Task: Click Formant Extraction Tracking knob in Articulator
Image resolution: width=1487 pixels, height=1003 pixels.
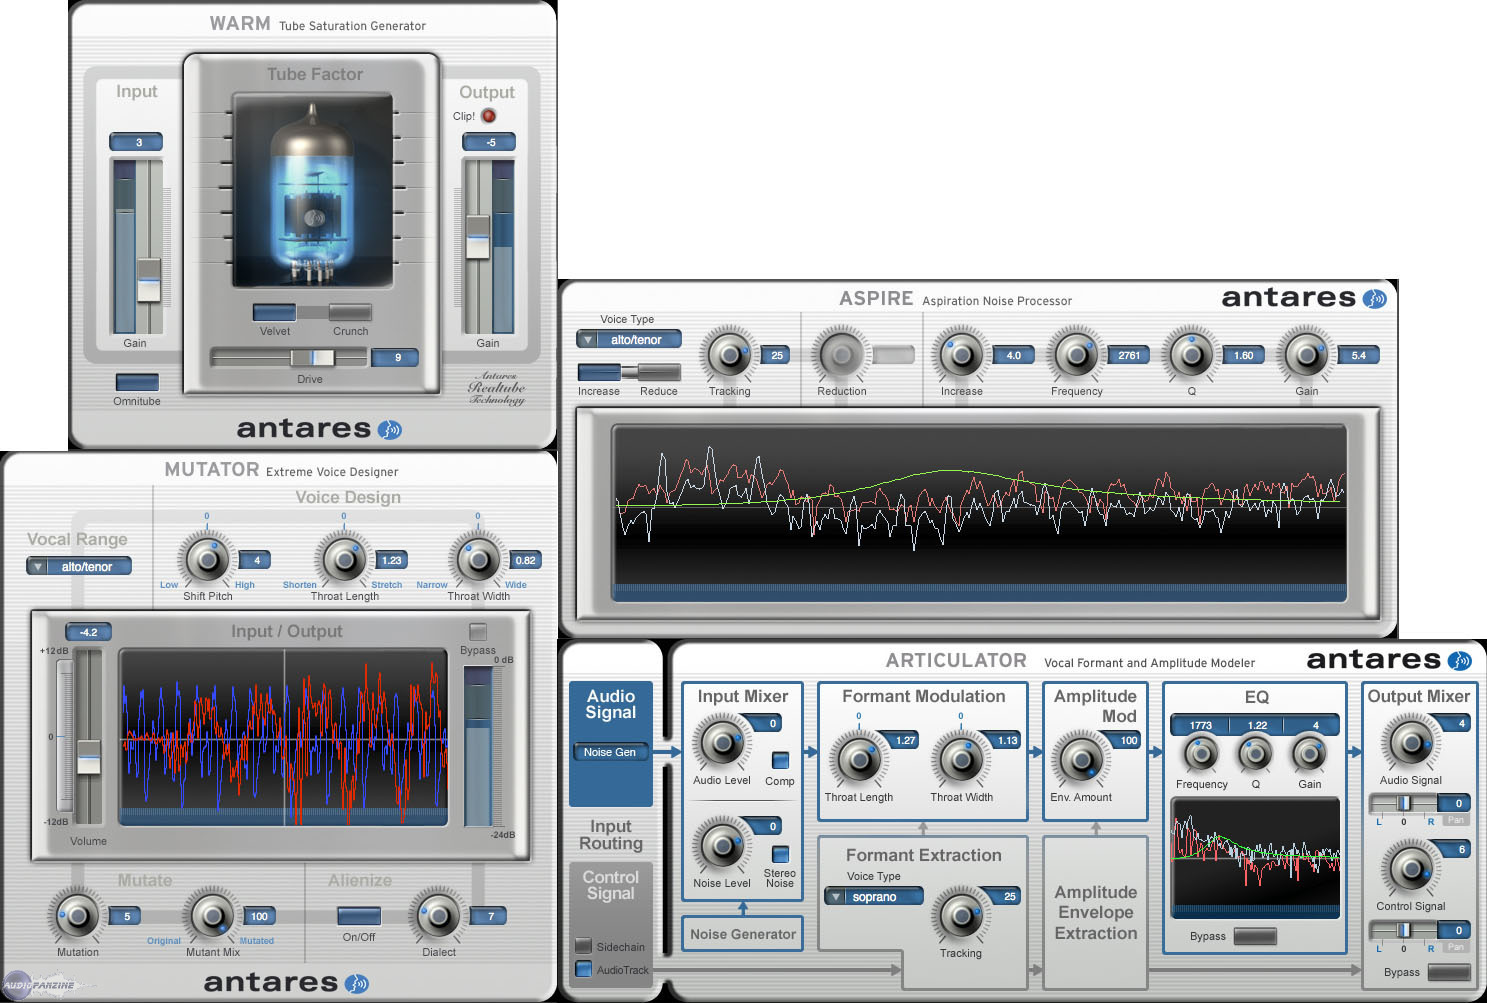Action: [x=961, y=915]
